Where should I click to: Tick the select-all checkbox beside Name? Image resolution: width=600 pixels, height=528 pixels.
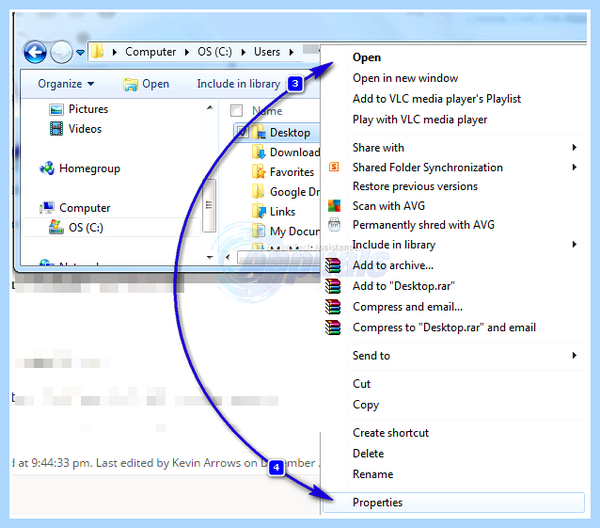[236, 111]
